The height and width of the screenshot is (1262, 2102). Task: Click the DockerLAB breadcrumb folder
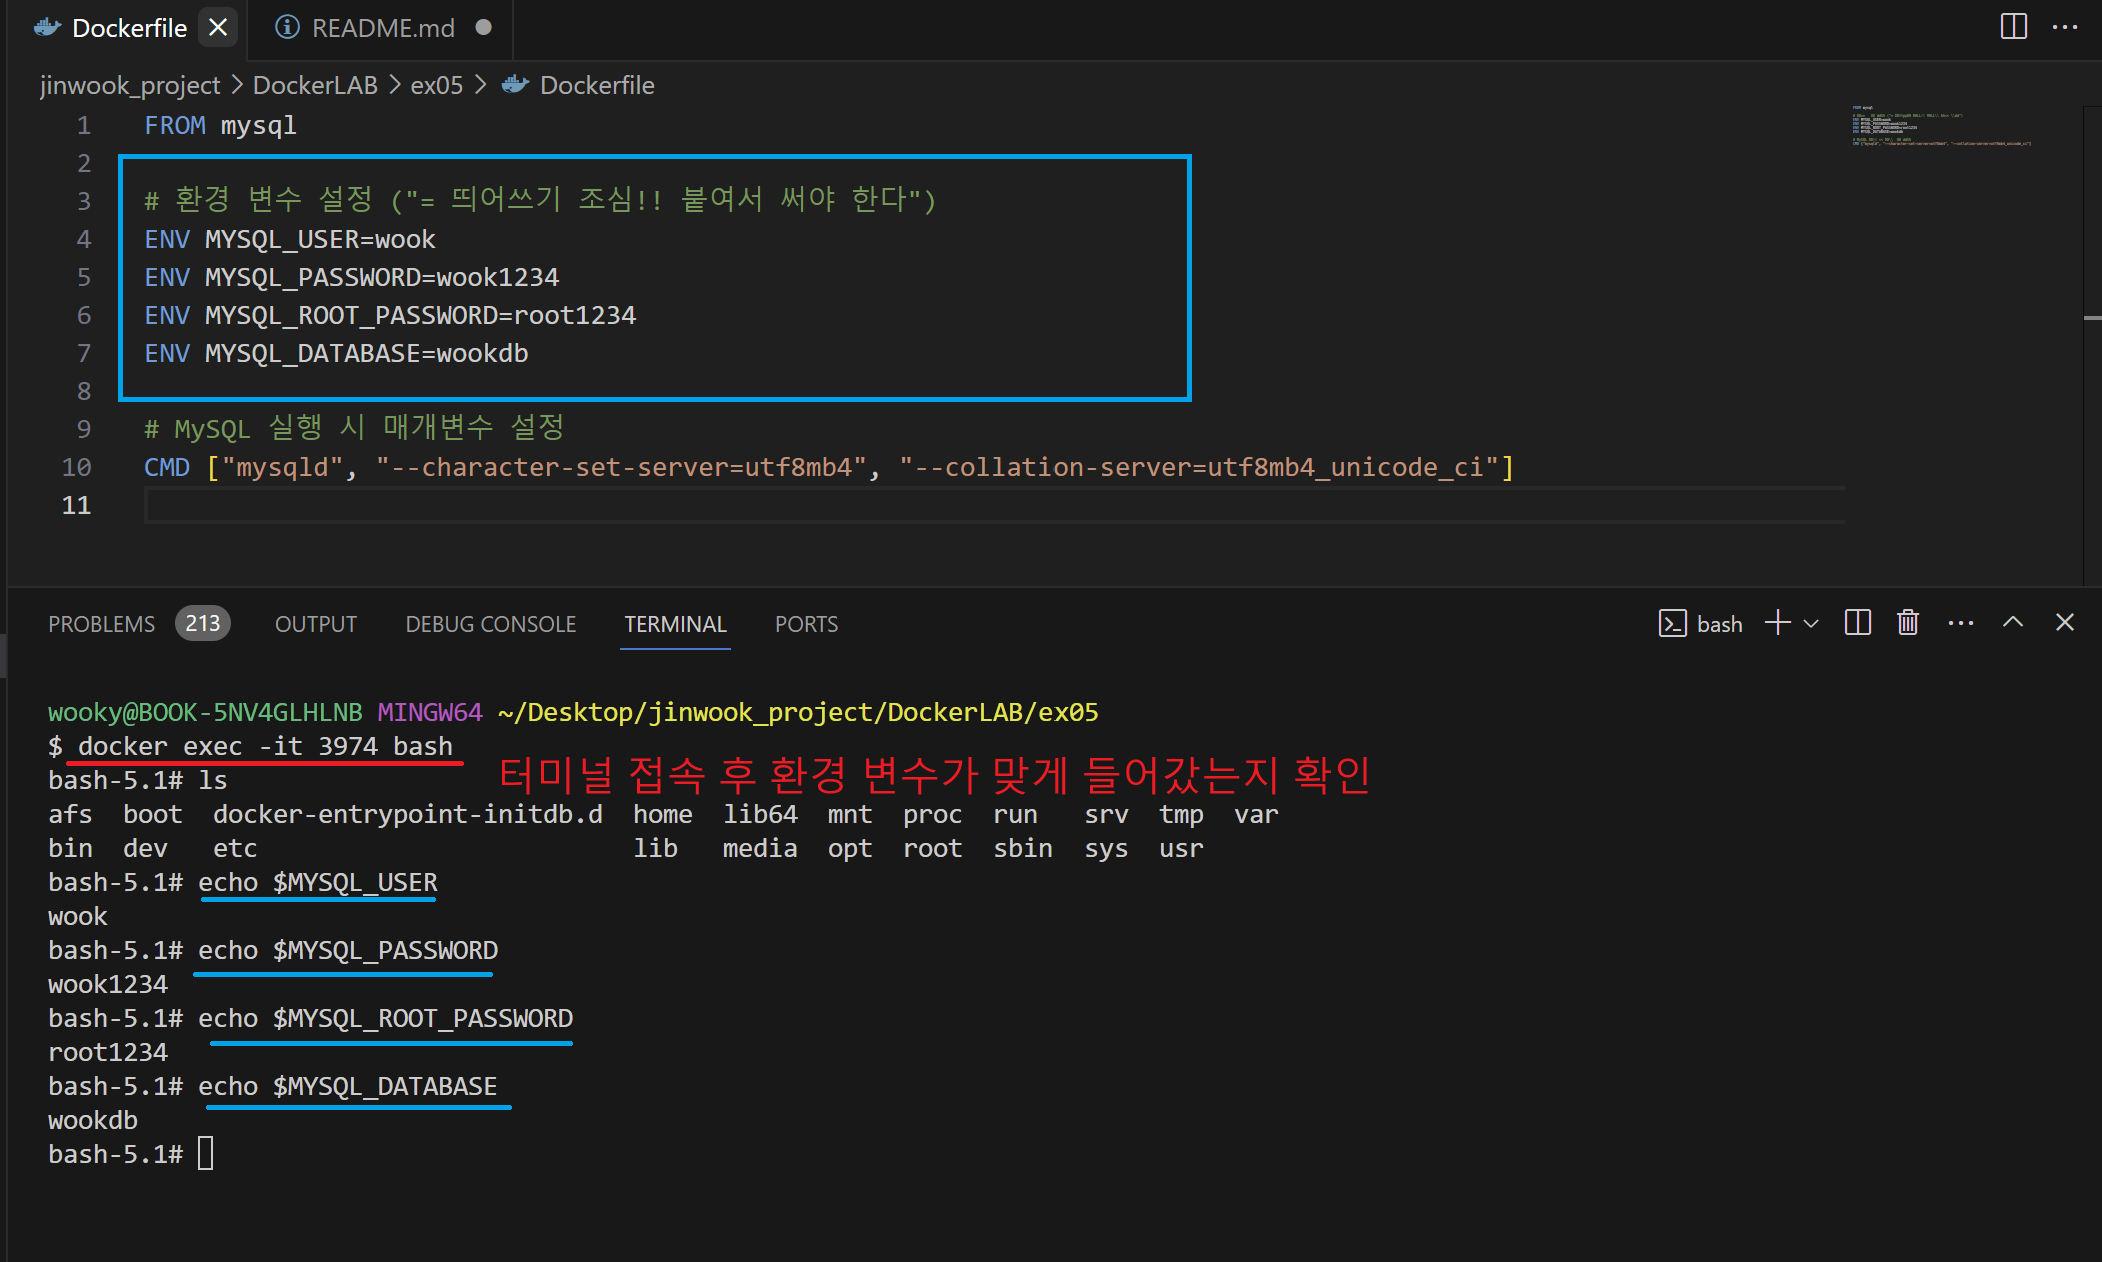pyautogui.click(x=314, y=85)
